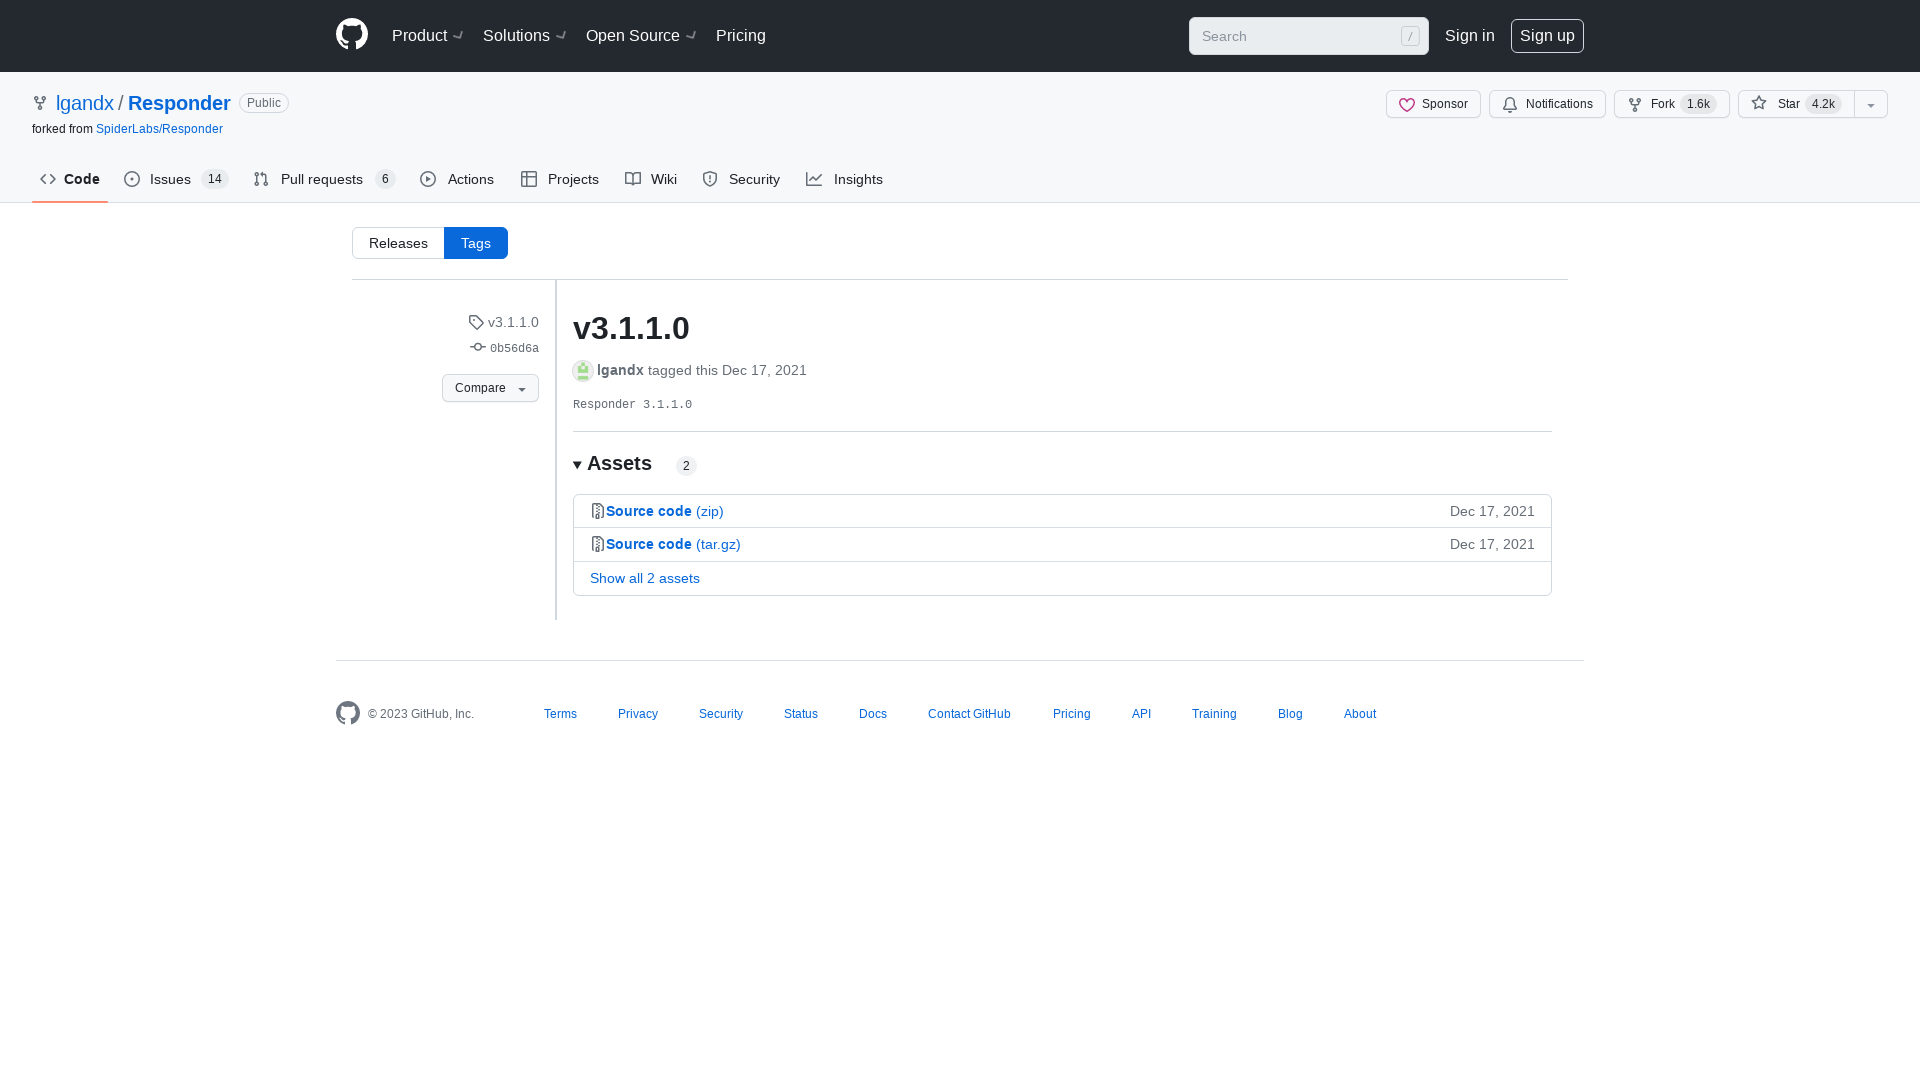This screenshot has height=1080, width=1920.
Task: Download Source code (zip)
Action: (664, 511)
